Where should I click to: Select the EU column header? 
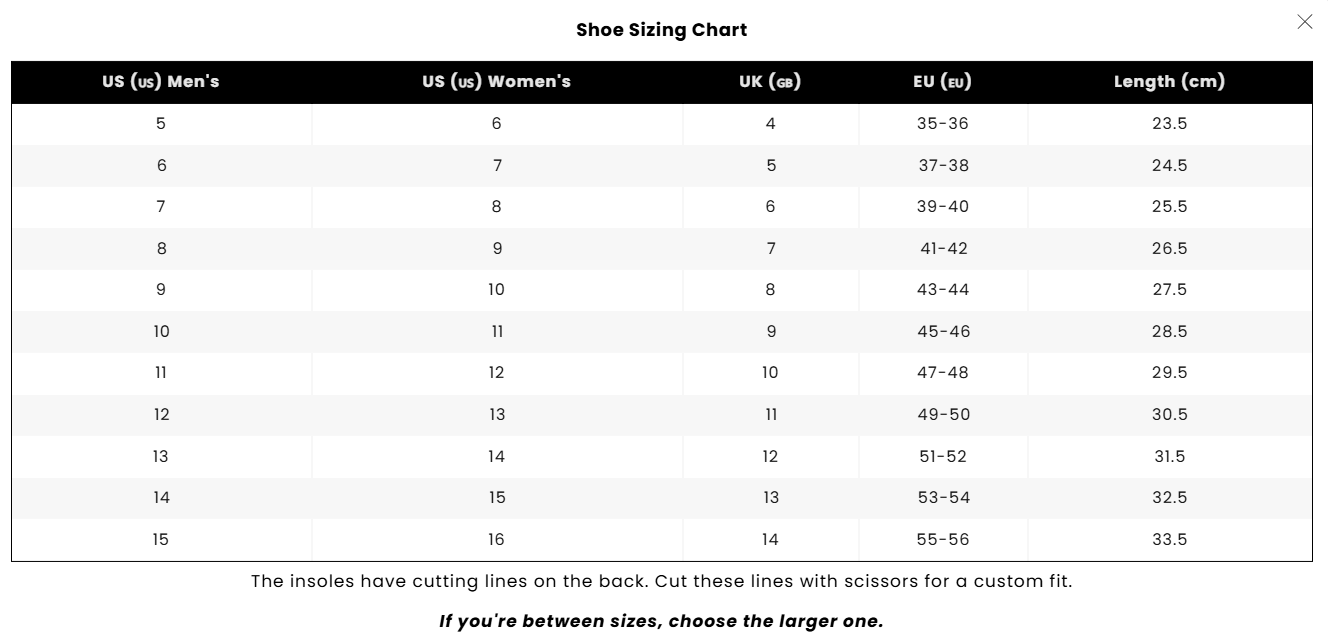click(x=943, y=82)
